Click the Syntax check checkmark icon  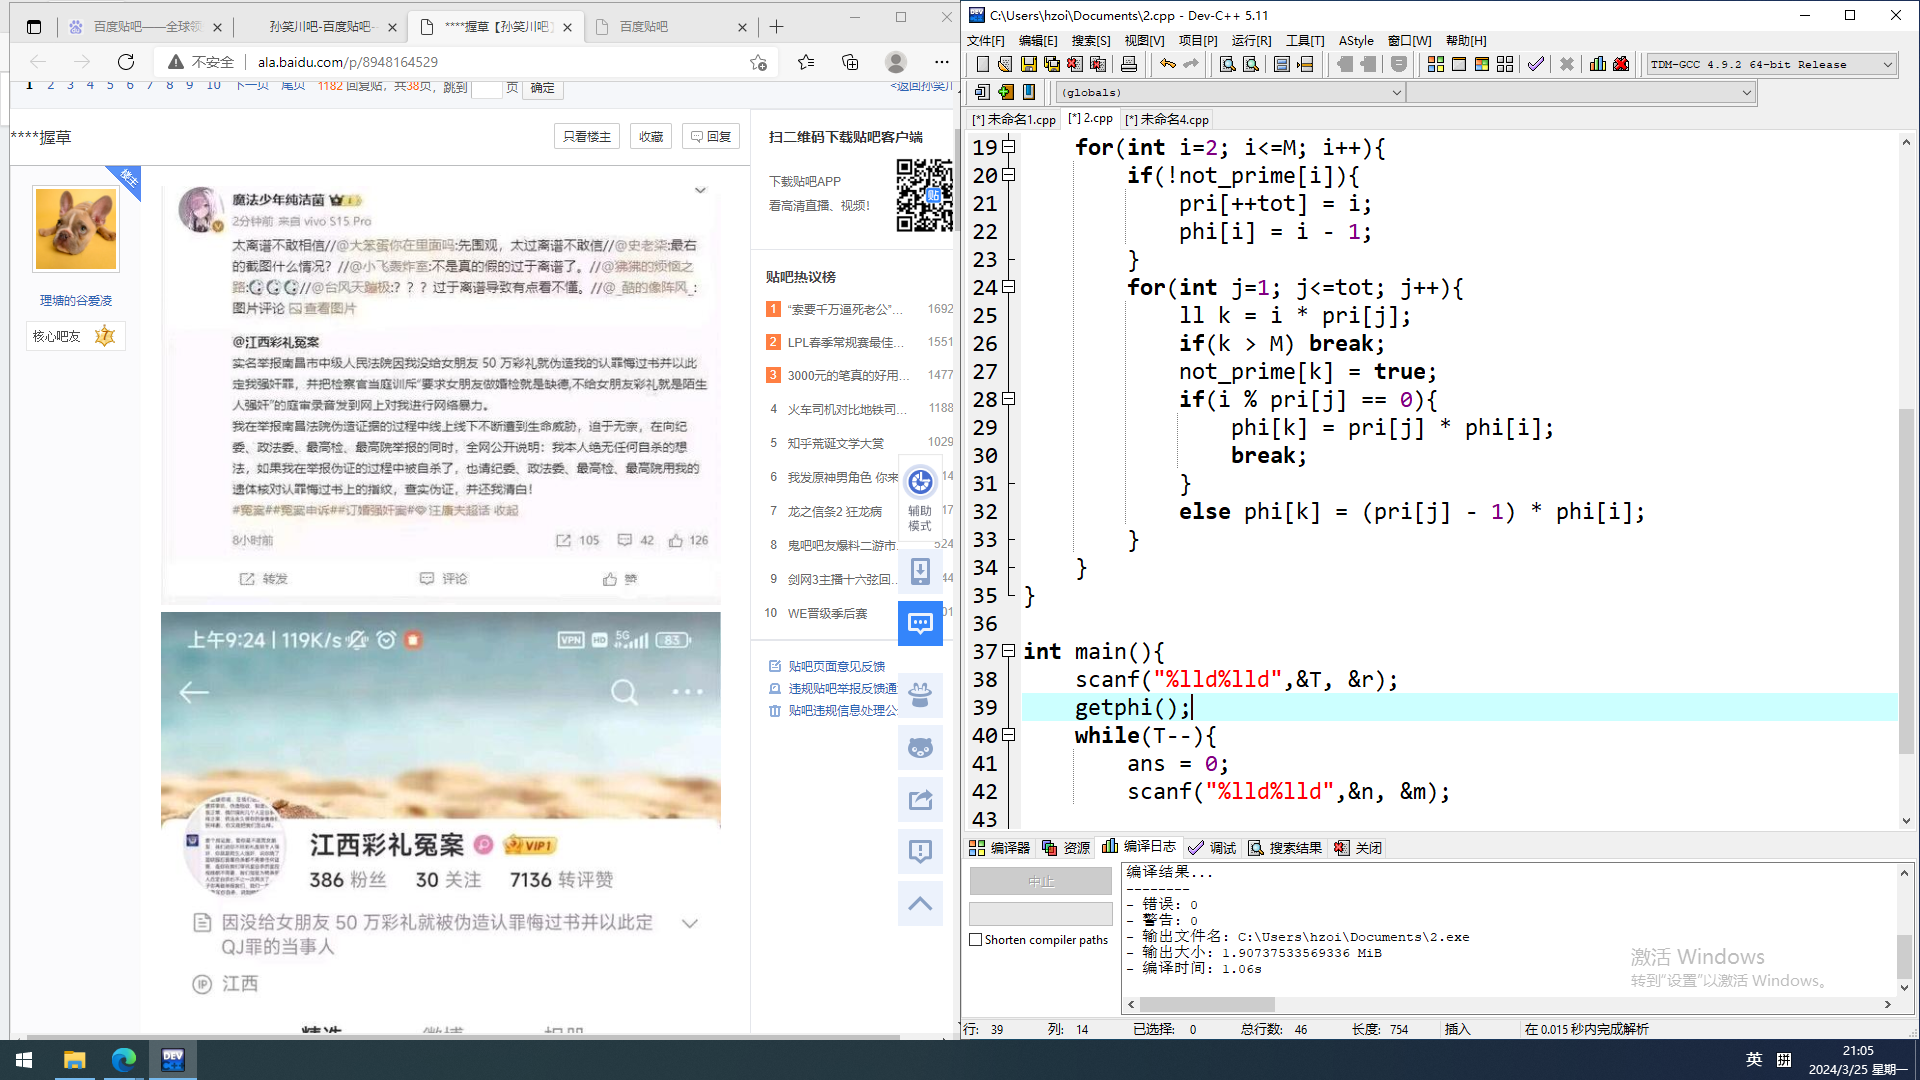point(1536,64)
